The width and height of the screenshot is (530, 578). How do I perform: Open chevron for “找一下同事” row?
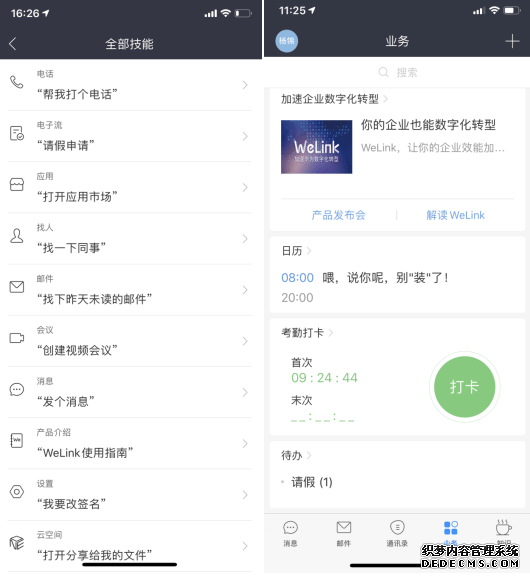coord(245,239)
